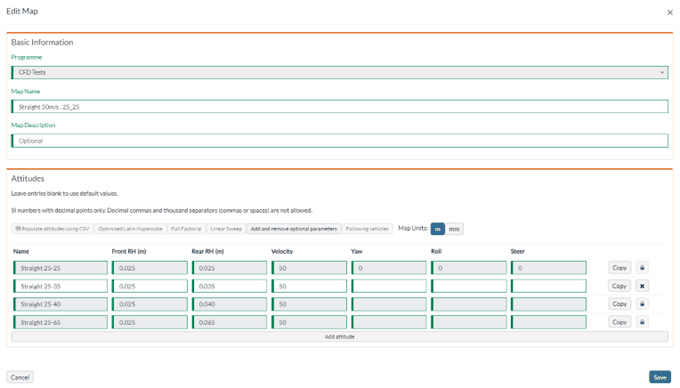Close the Edit Map dialog with X
This screenshot has width=680, height=388.
tap(670, 13)
